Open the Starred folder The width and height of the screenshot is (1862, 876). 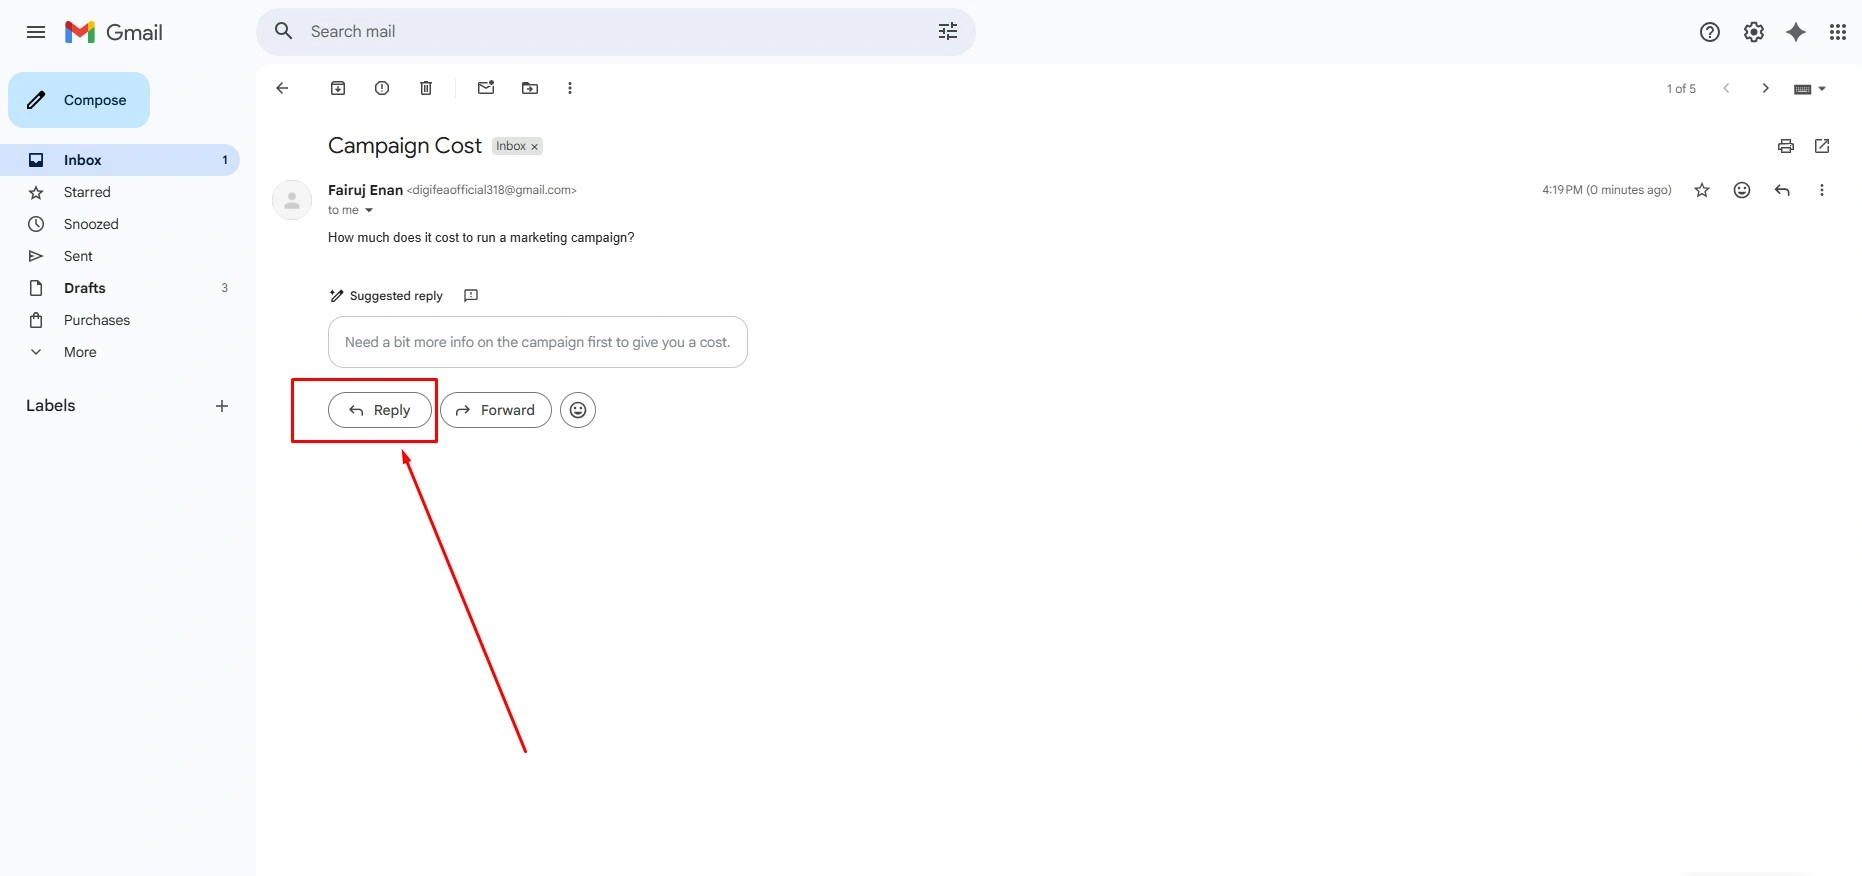pyautogui.click(x=120, y=192)
